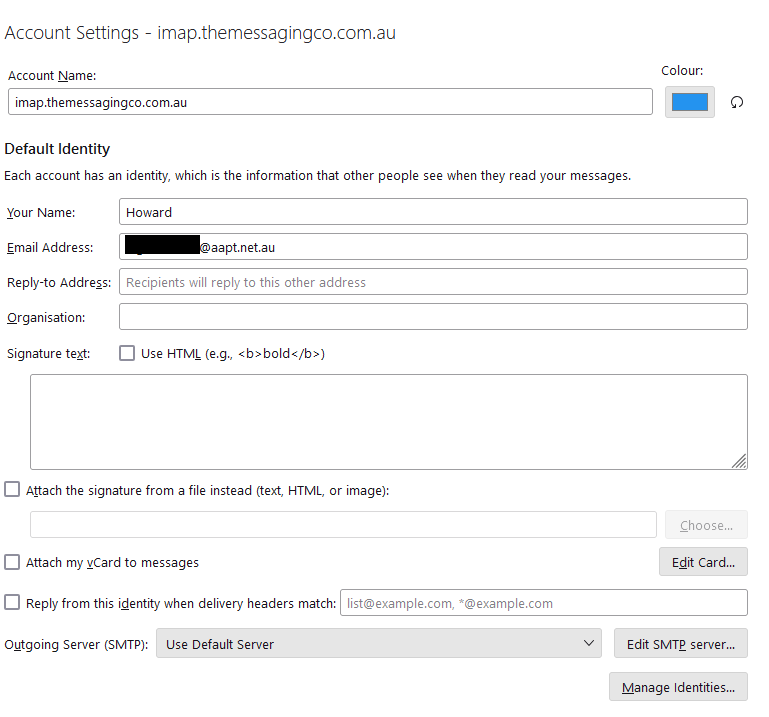Click the Account Name text field
Viewport: 769px width, 717px height.
(x=330, y=102)
